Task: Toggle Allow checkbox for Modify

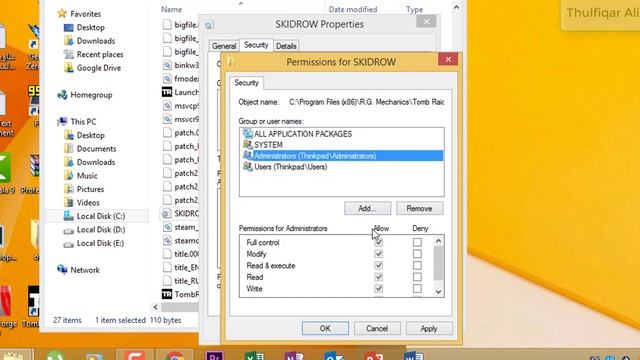Action: point(378,254)
